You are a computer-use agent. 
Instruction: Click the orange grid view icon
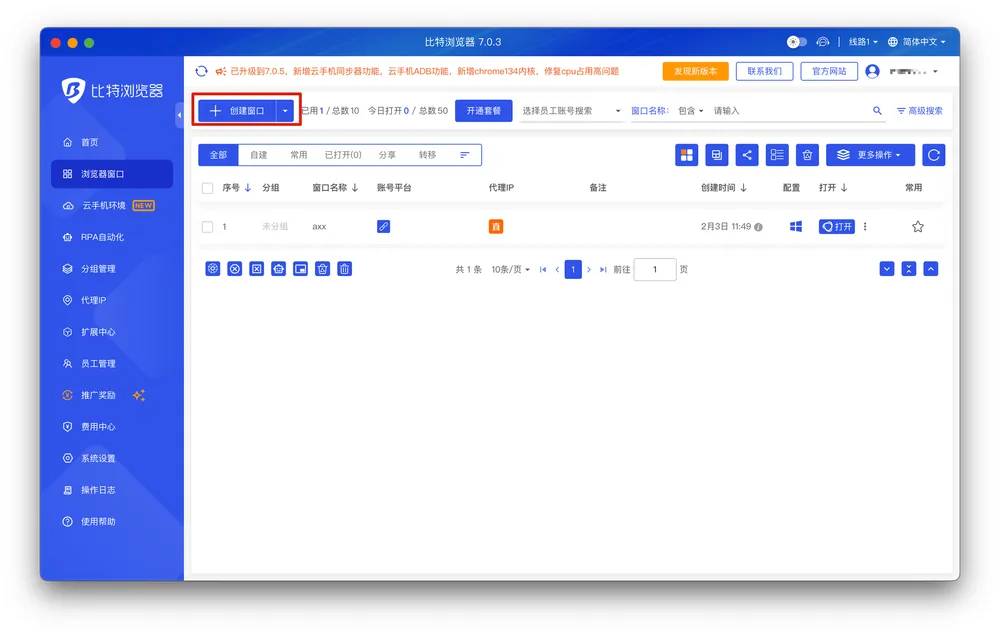[687, 155]
